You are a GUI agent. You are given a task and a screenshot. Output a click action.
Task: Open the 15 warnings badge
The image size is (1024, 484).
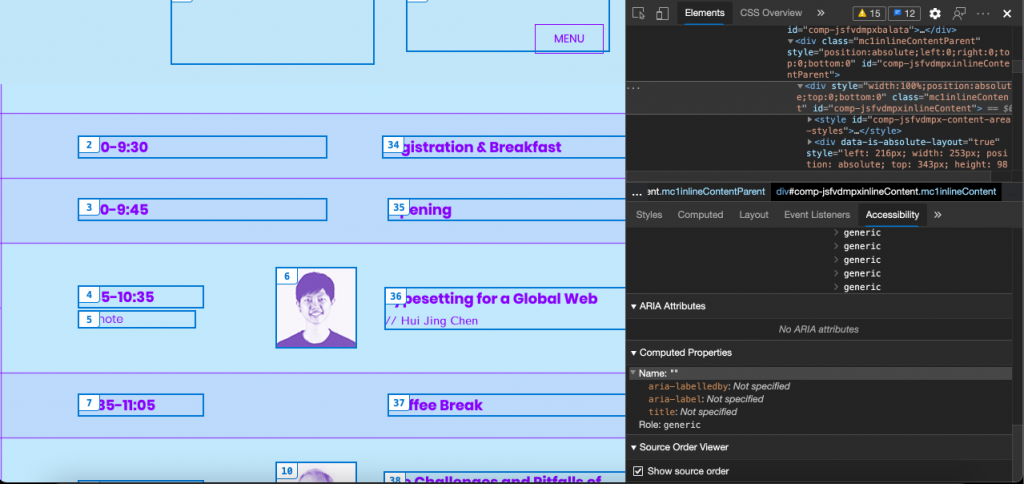coord(869,14)
